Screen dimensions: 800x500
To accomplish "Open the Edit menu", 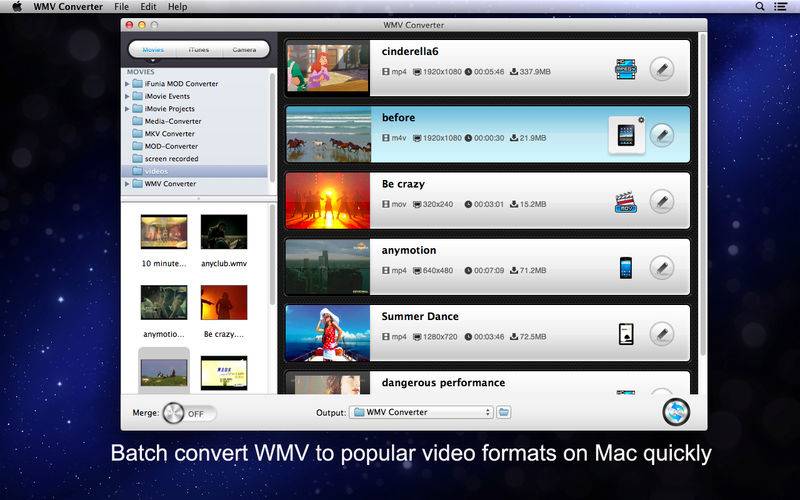I will 148,7.
